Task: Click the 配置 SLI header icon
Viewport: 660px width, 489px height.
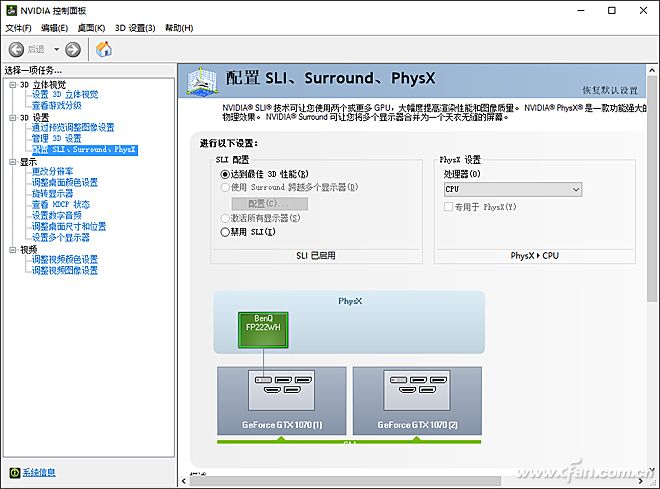Action: (202, 80)
